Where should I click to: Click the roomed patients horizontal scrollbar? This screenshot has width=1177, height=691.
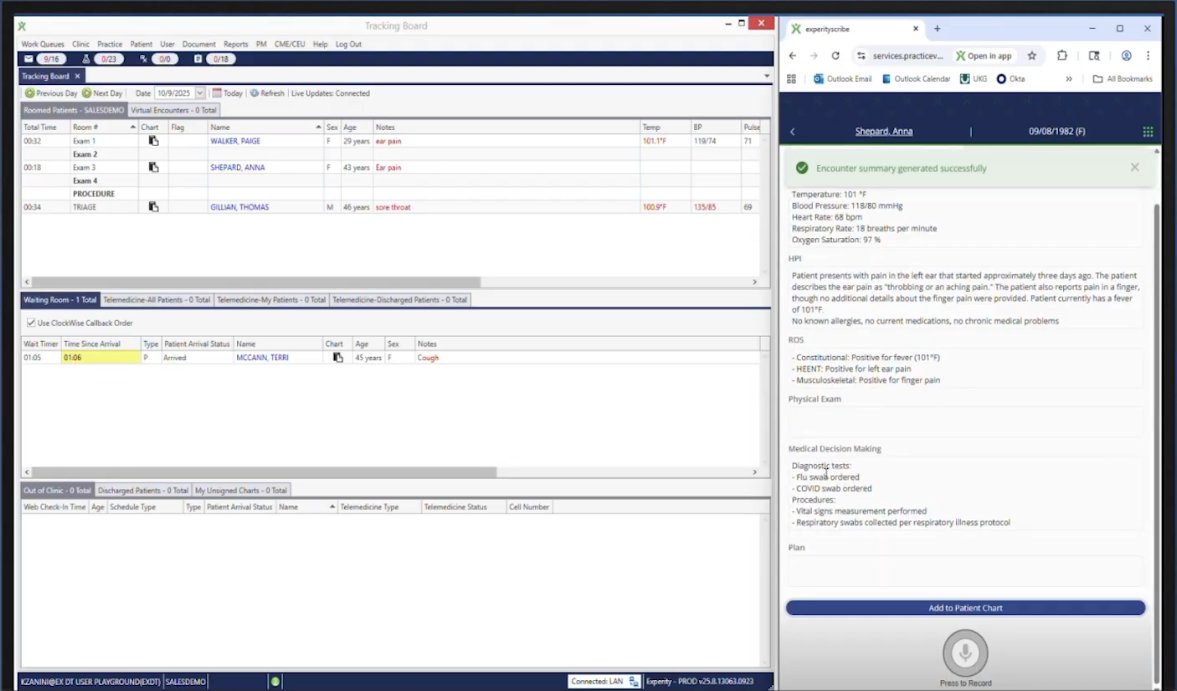[250, 282]
